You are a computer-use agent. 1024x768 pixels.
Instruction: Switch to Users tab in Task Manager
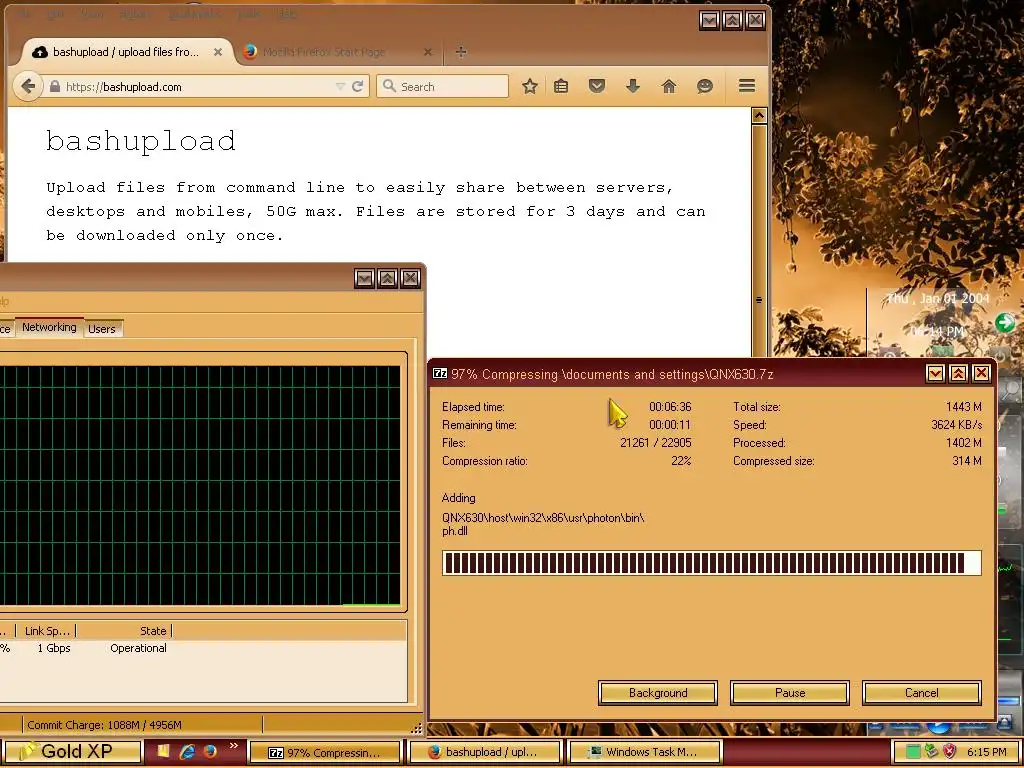102,328
